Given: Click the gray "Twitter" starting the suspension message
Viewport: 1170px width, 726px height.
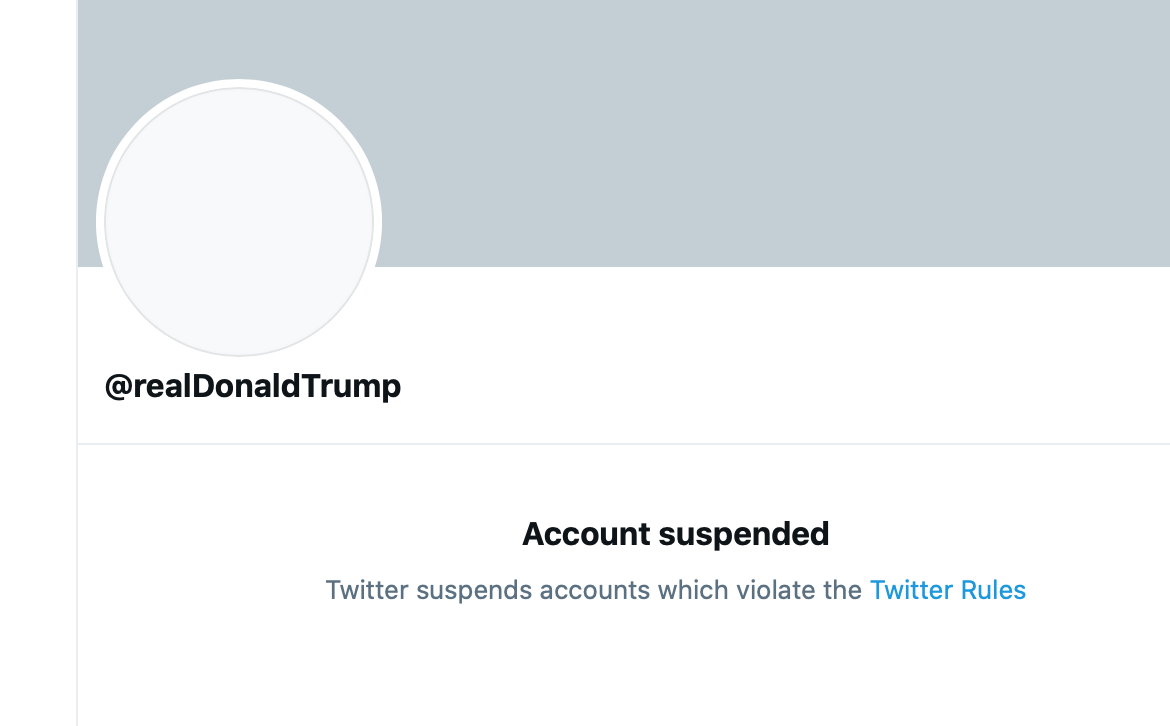Looking at the screenshot, I should click(x=367, y=590).
